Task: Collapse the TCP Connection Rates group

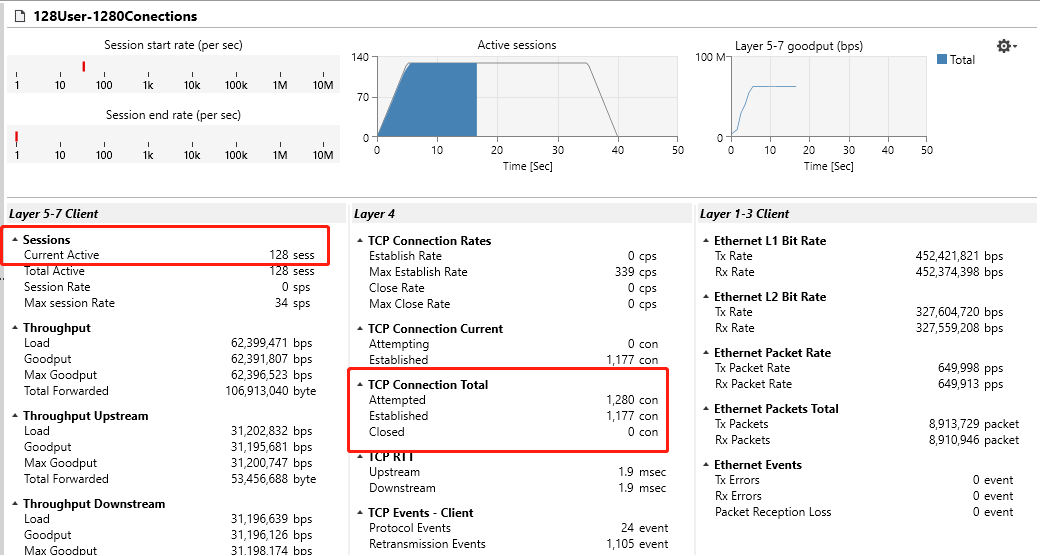Action: pyautogui.click(x=360, y=241)
